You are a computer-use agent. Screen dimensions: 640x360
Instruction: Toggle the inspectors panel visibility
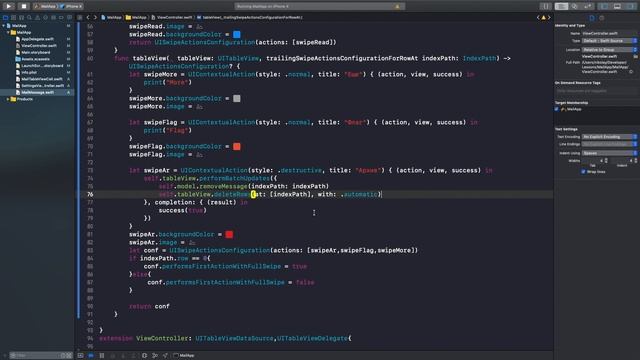(x=630, y=7)
